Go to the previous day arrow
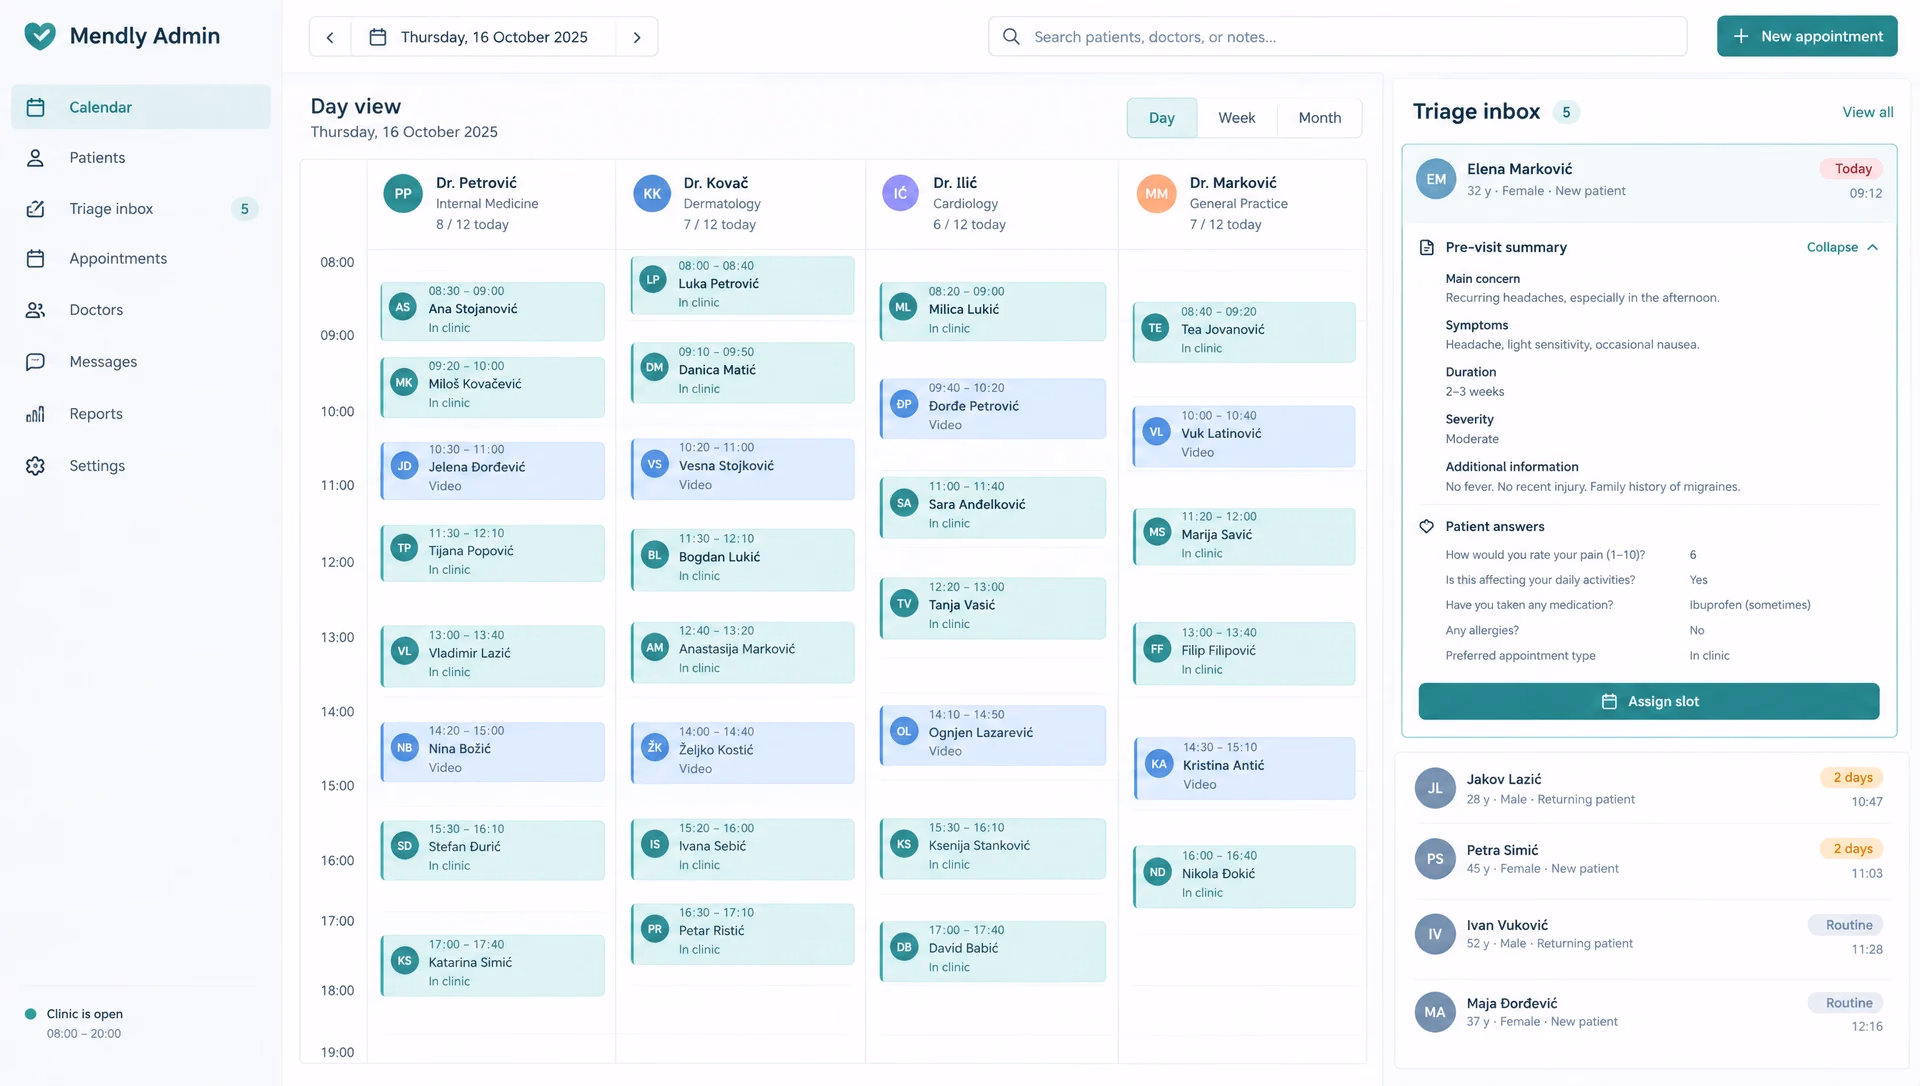This screenshot has height=1086, width=1920. pyautogui.click(x=330, y=37)
